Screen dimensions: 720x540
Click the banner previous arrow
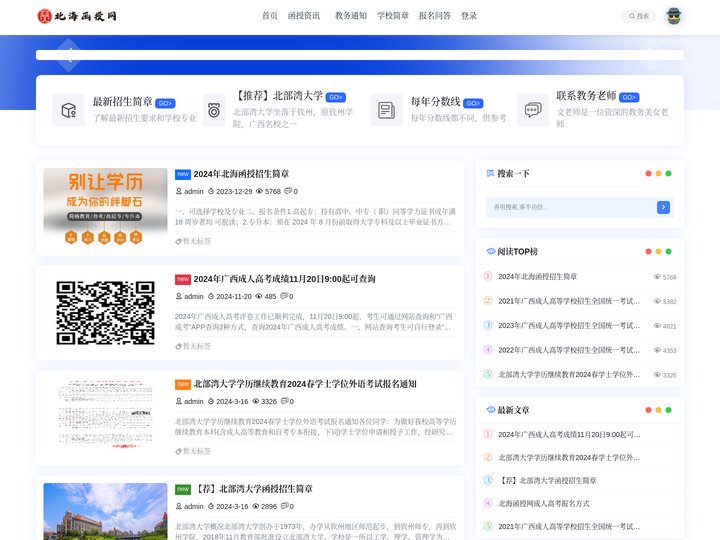tap(69, 55)
